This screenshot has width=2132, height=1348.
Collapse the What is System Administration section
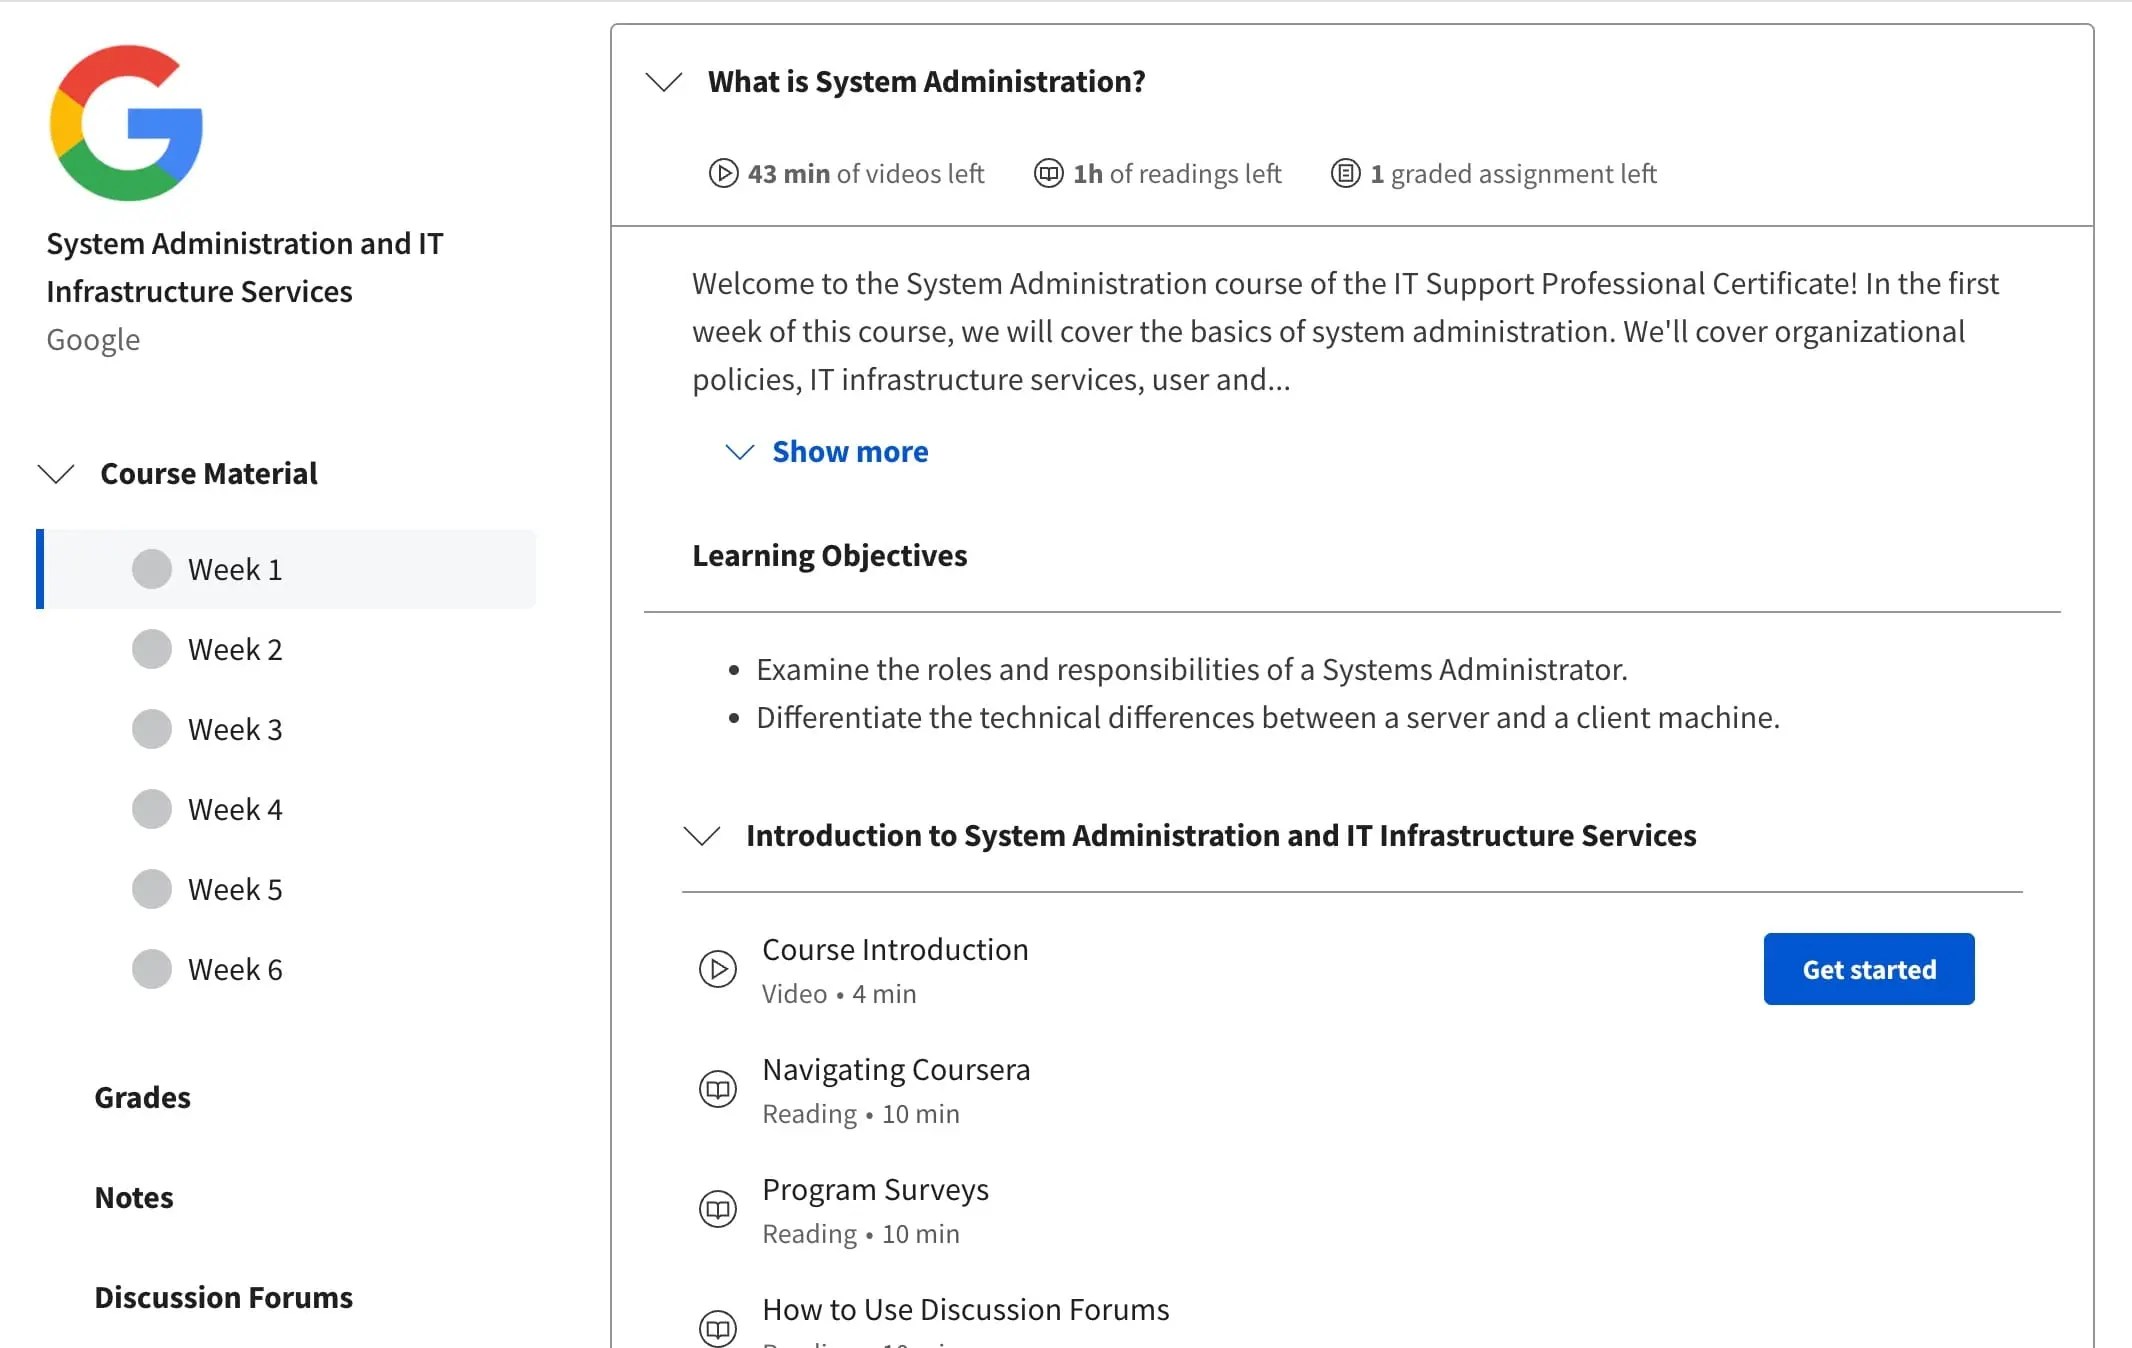click(664, 82)
